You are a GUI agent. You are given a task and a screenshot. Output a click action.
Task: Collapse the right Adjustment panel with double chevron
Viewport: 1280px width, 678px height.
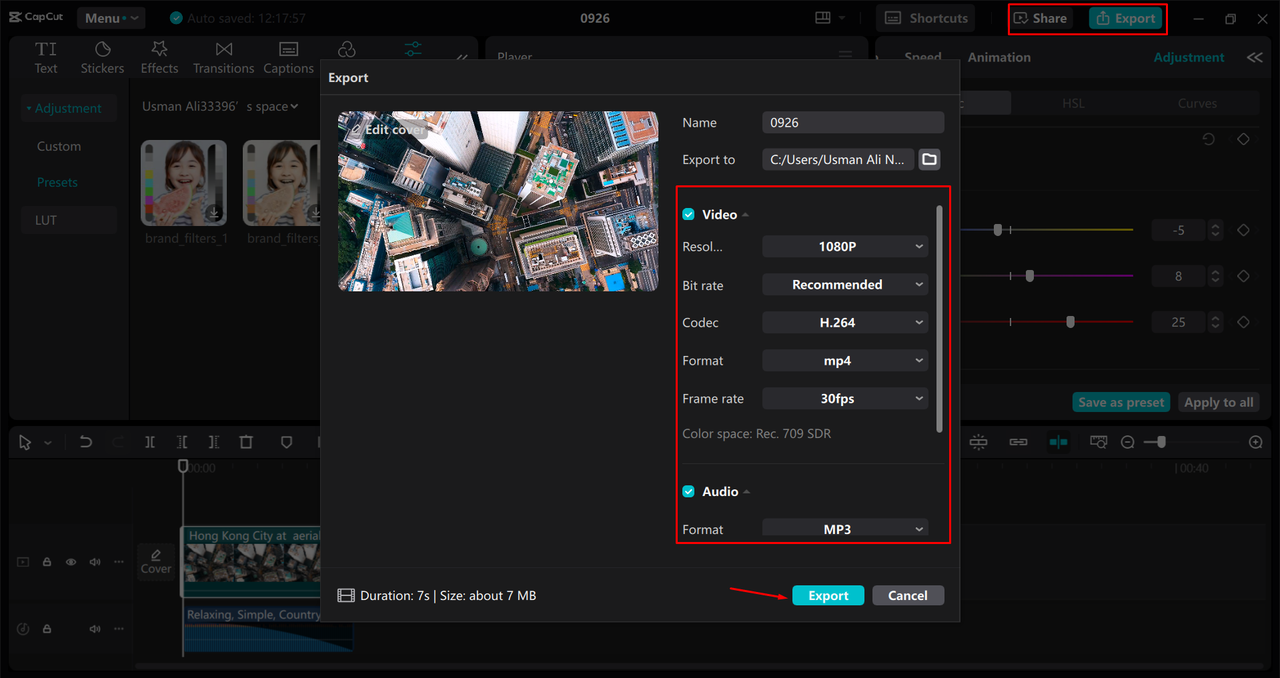[1254, 58]
